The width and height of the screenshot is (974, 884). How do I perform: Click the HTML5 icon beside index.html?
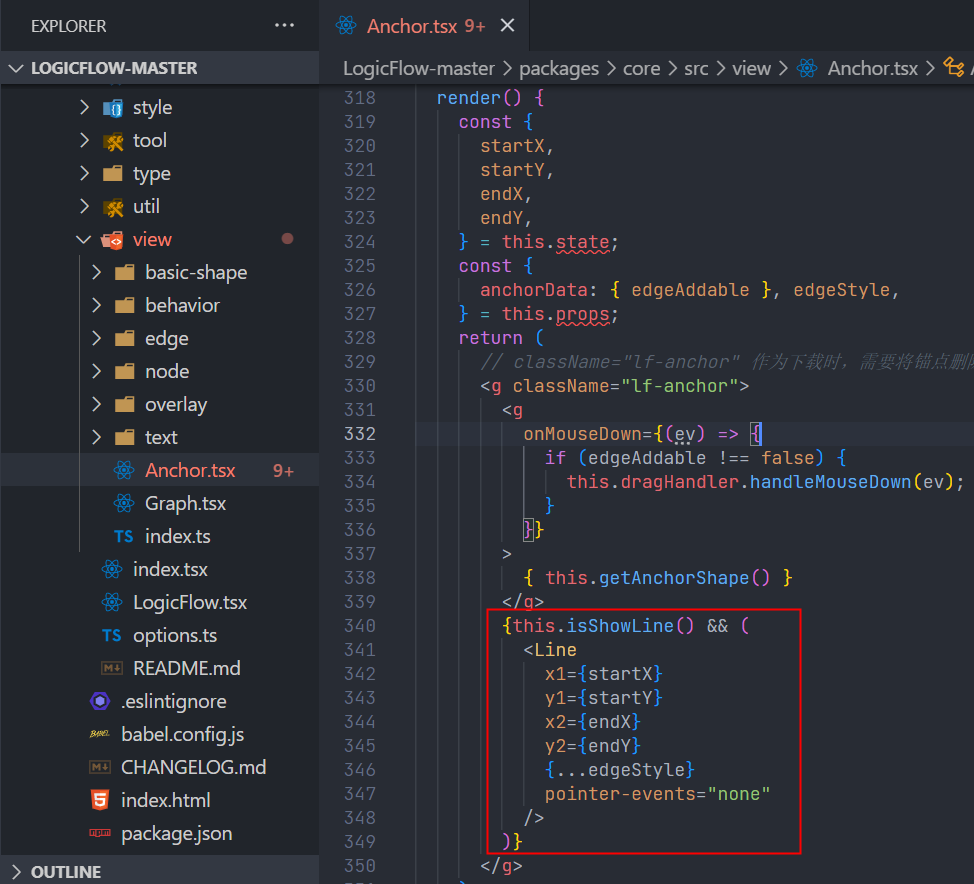(x=100, y=800)
